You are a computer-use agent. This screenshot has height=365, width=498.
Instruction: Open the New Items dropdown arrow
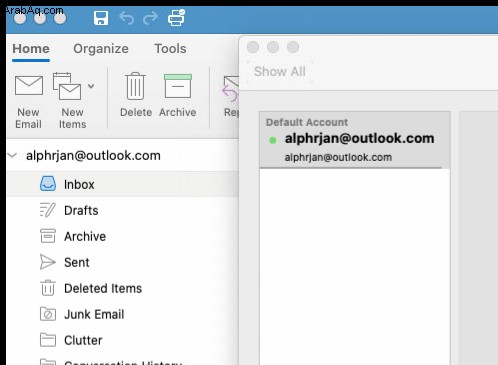(91, 86)
